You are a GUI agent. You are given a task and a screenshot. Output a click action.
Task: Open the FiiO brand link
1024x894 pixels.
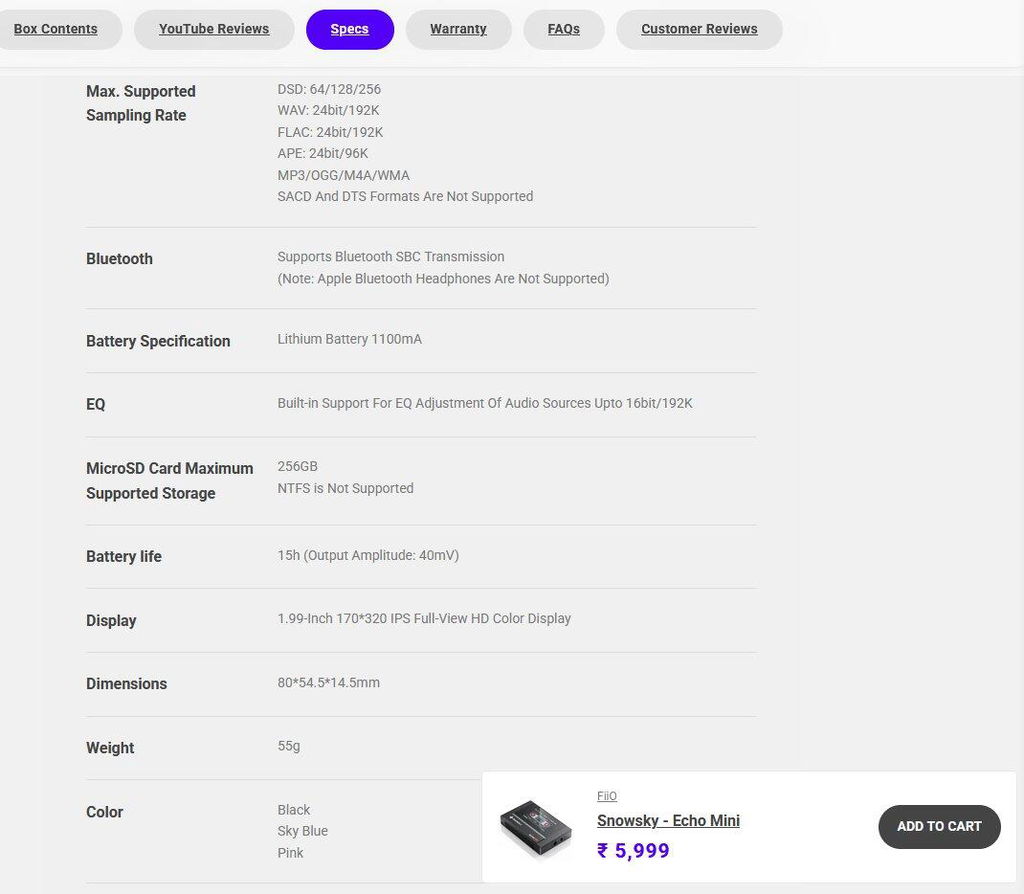pos(607,796)
